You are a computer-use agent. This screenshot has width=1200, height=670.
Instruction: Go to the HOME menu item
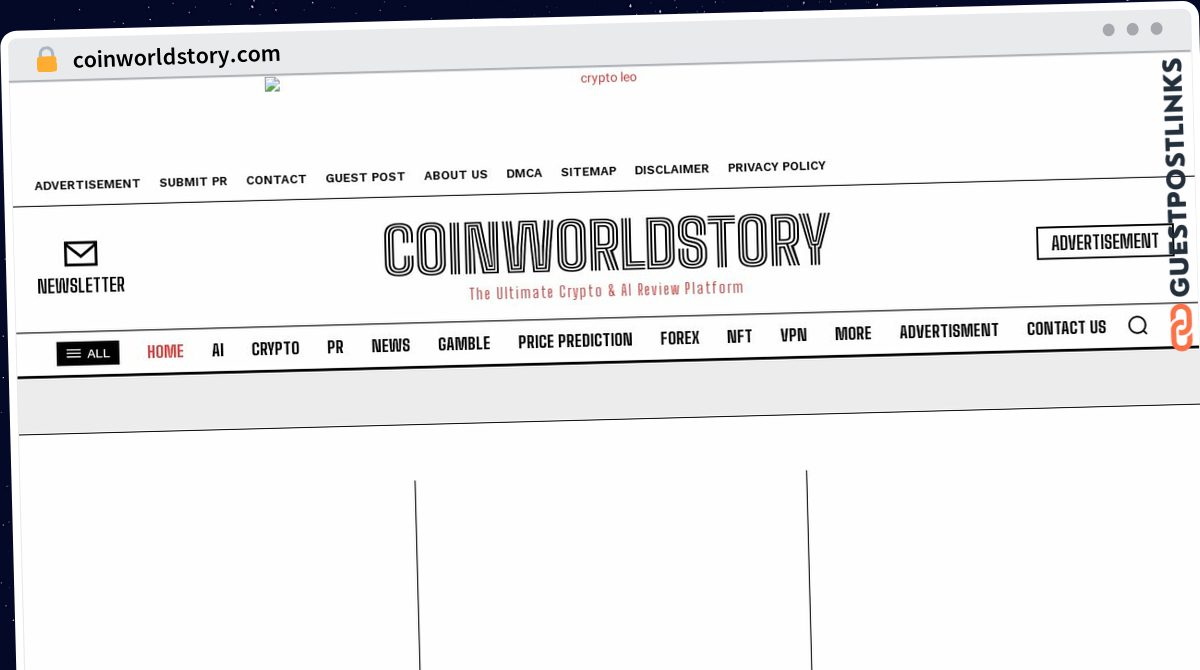(x=165, y=351)
